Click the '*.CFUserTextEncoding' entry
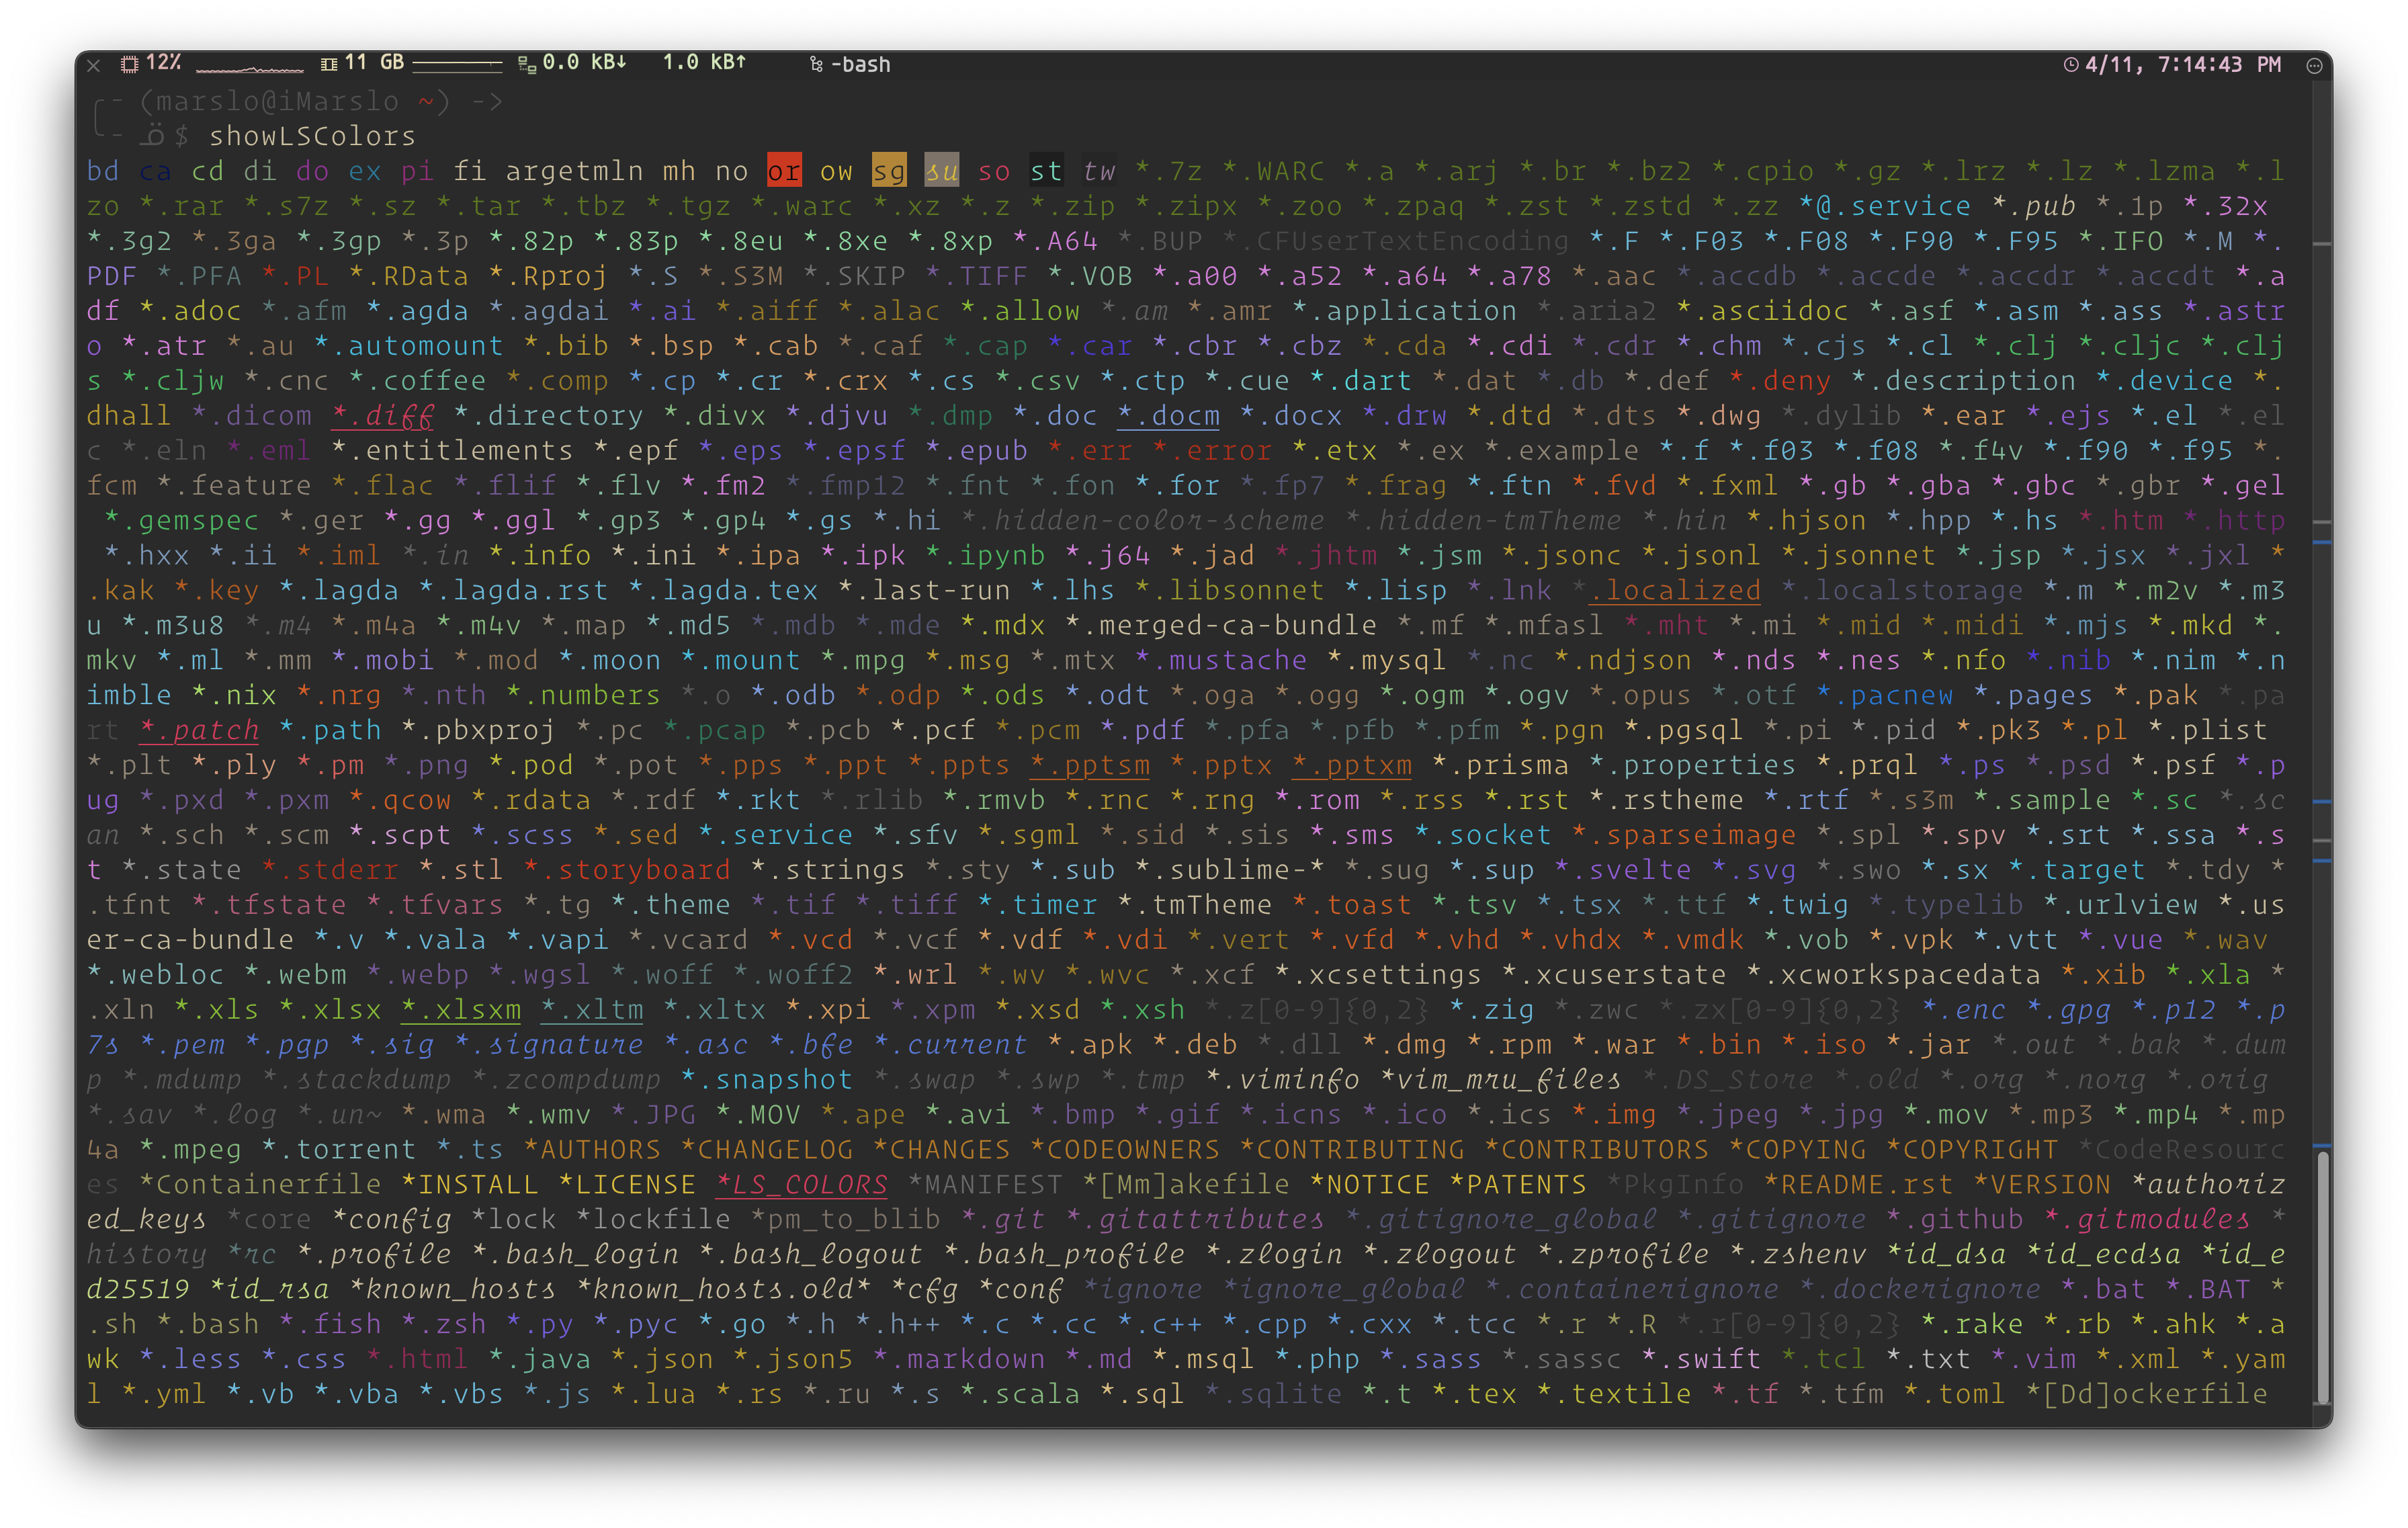 click(1396, 241)
